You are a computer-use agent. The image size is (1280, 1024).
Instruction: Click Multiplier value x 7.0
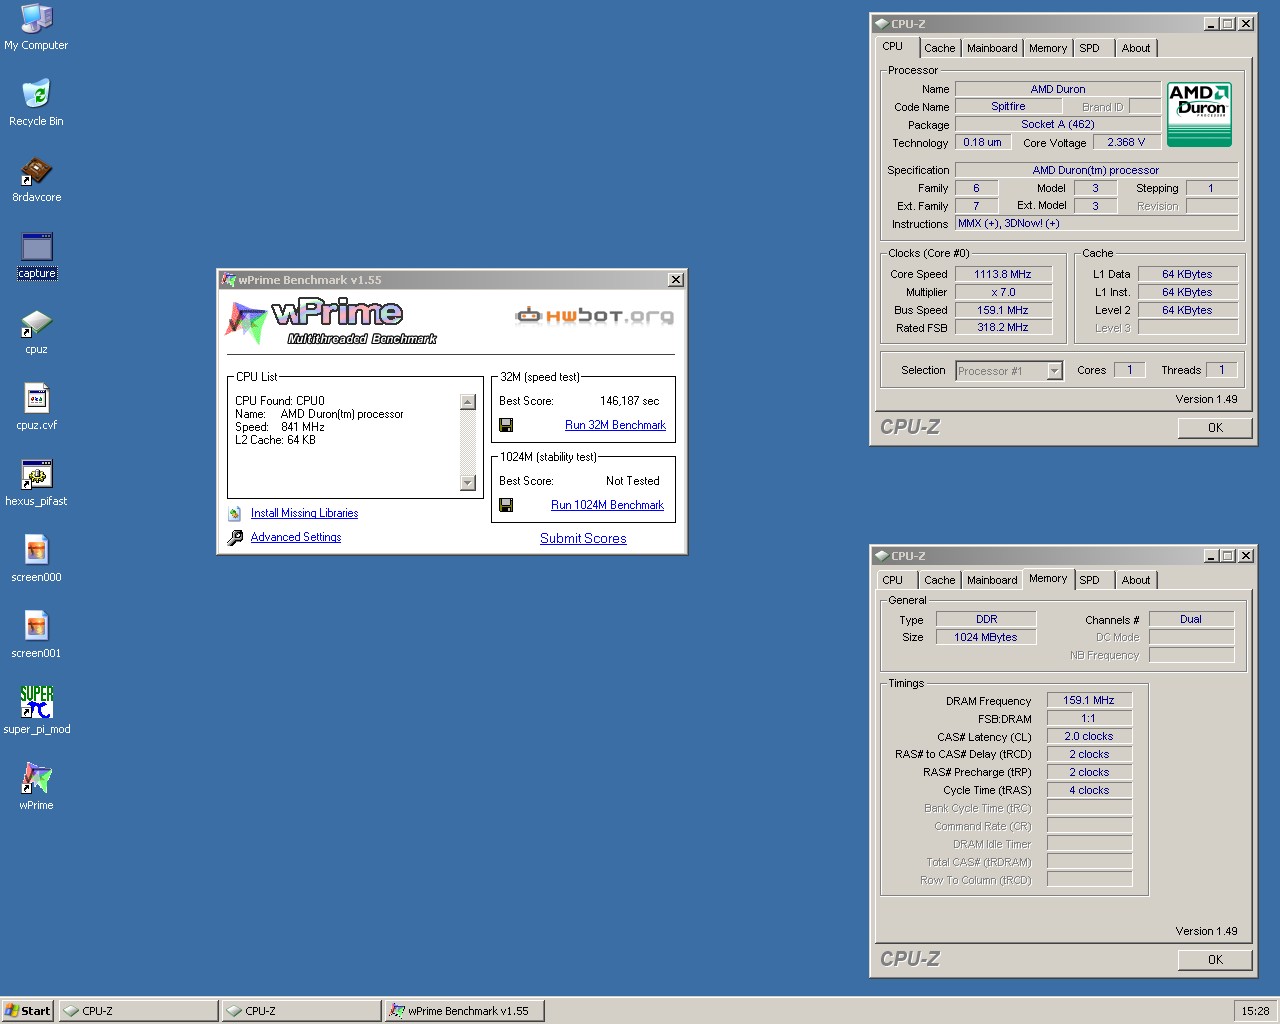1003,292
